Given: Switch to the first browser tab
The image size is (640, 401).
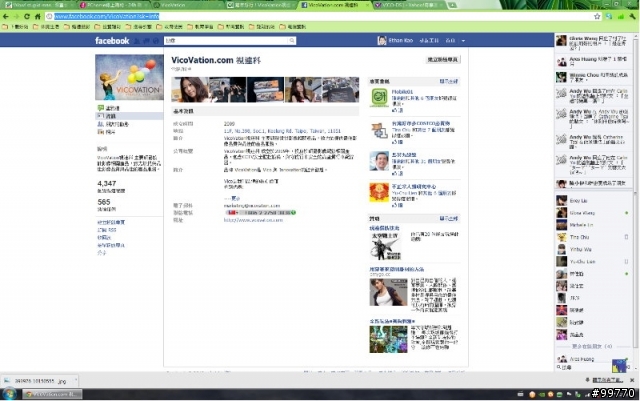Looking at the screenshot, I should (39, 5).
